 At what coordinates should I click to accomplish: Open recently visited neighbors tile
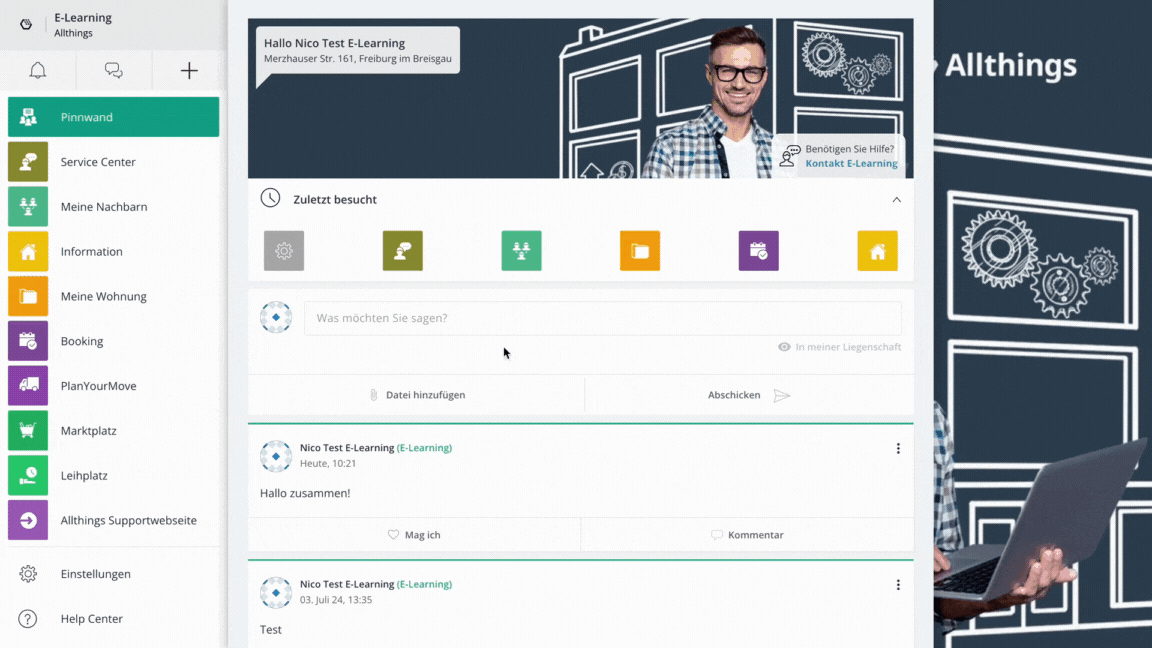tap(522, 251)
